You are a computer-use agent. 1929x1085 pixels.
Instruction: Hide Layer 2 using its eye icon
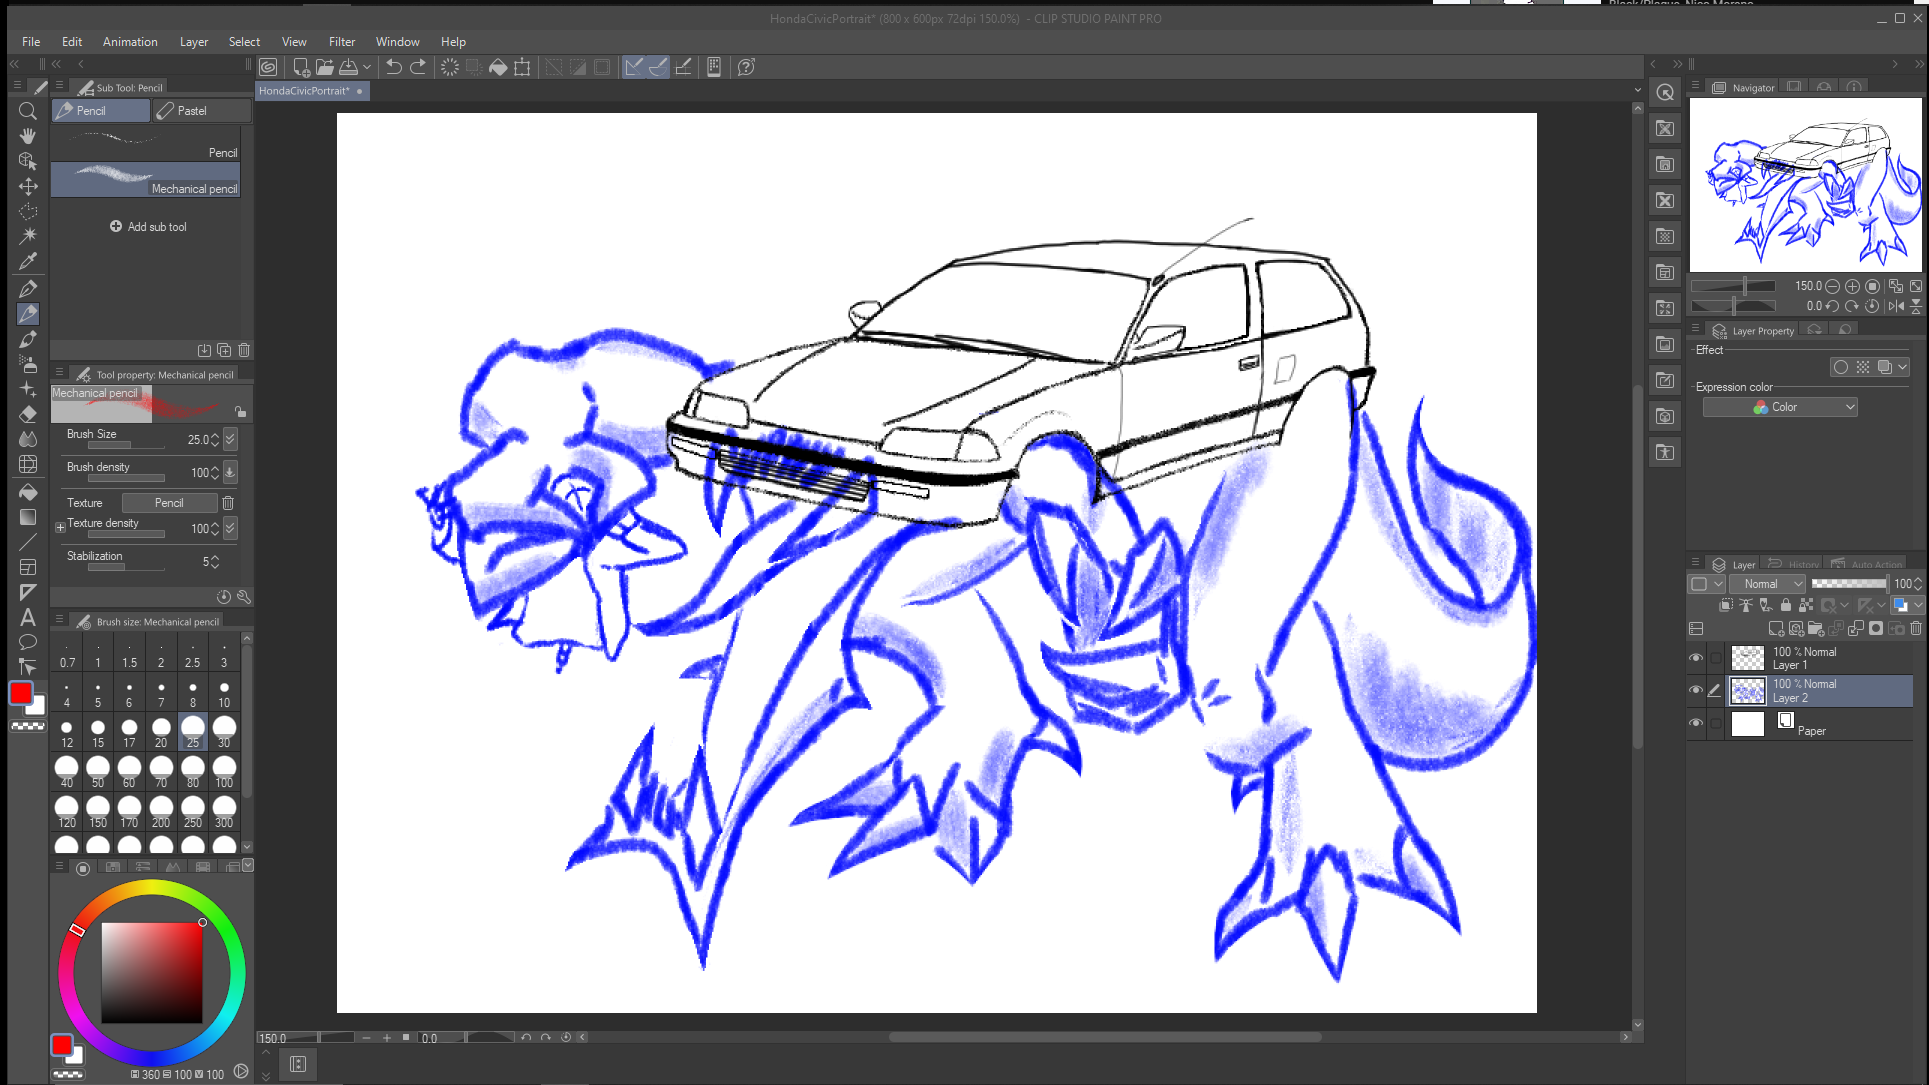coord(1696,690)
